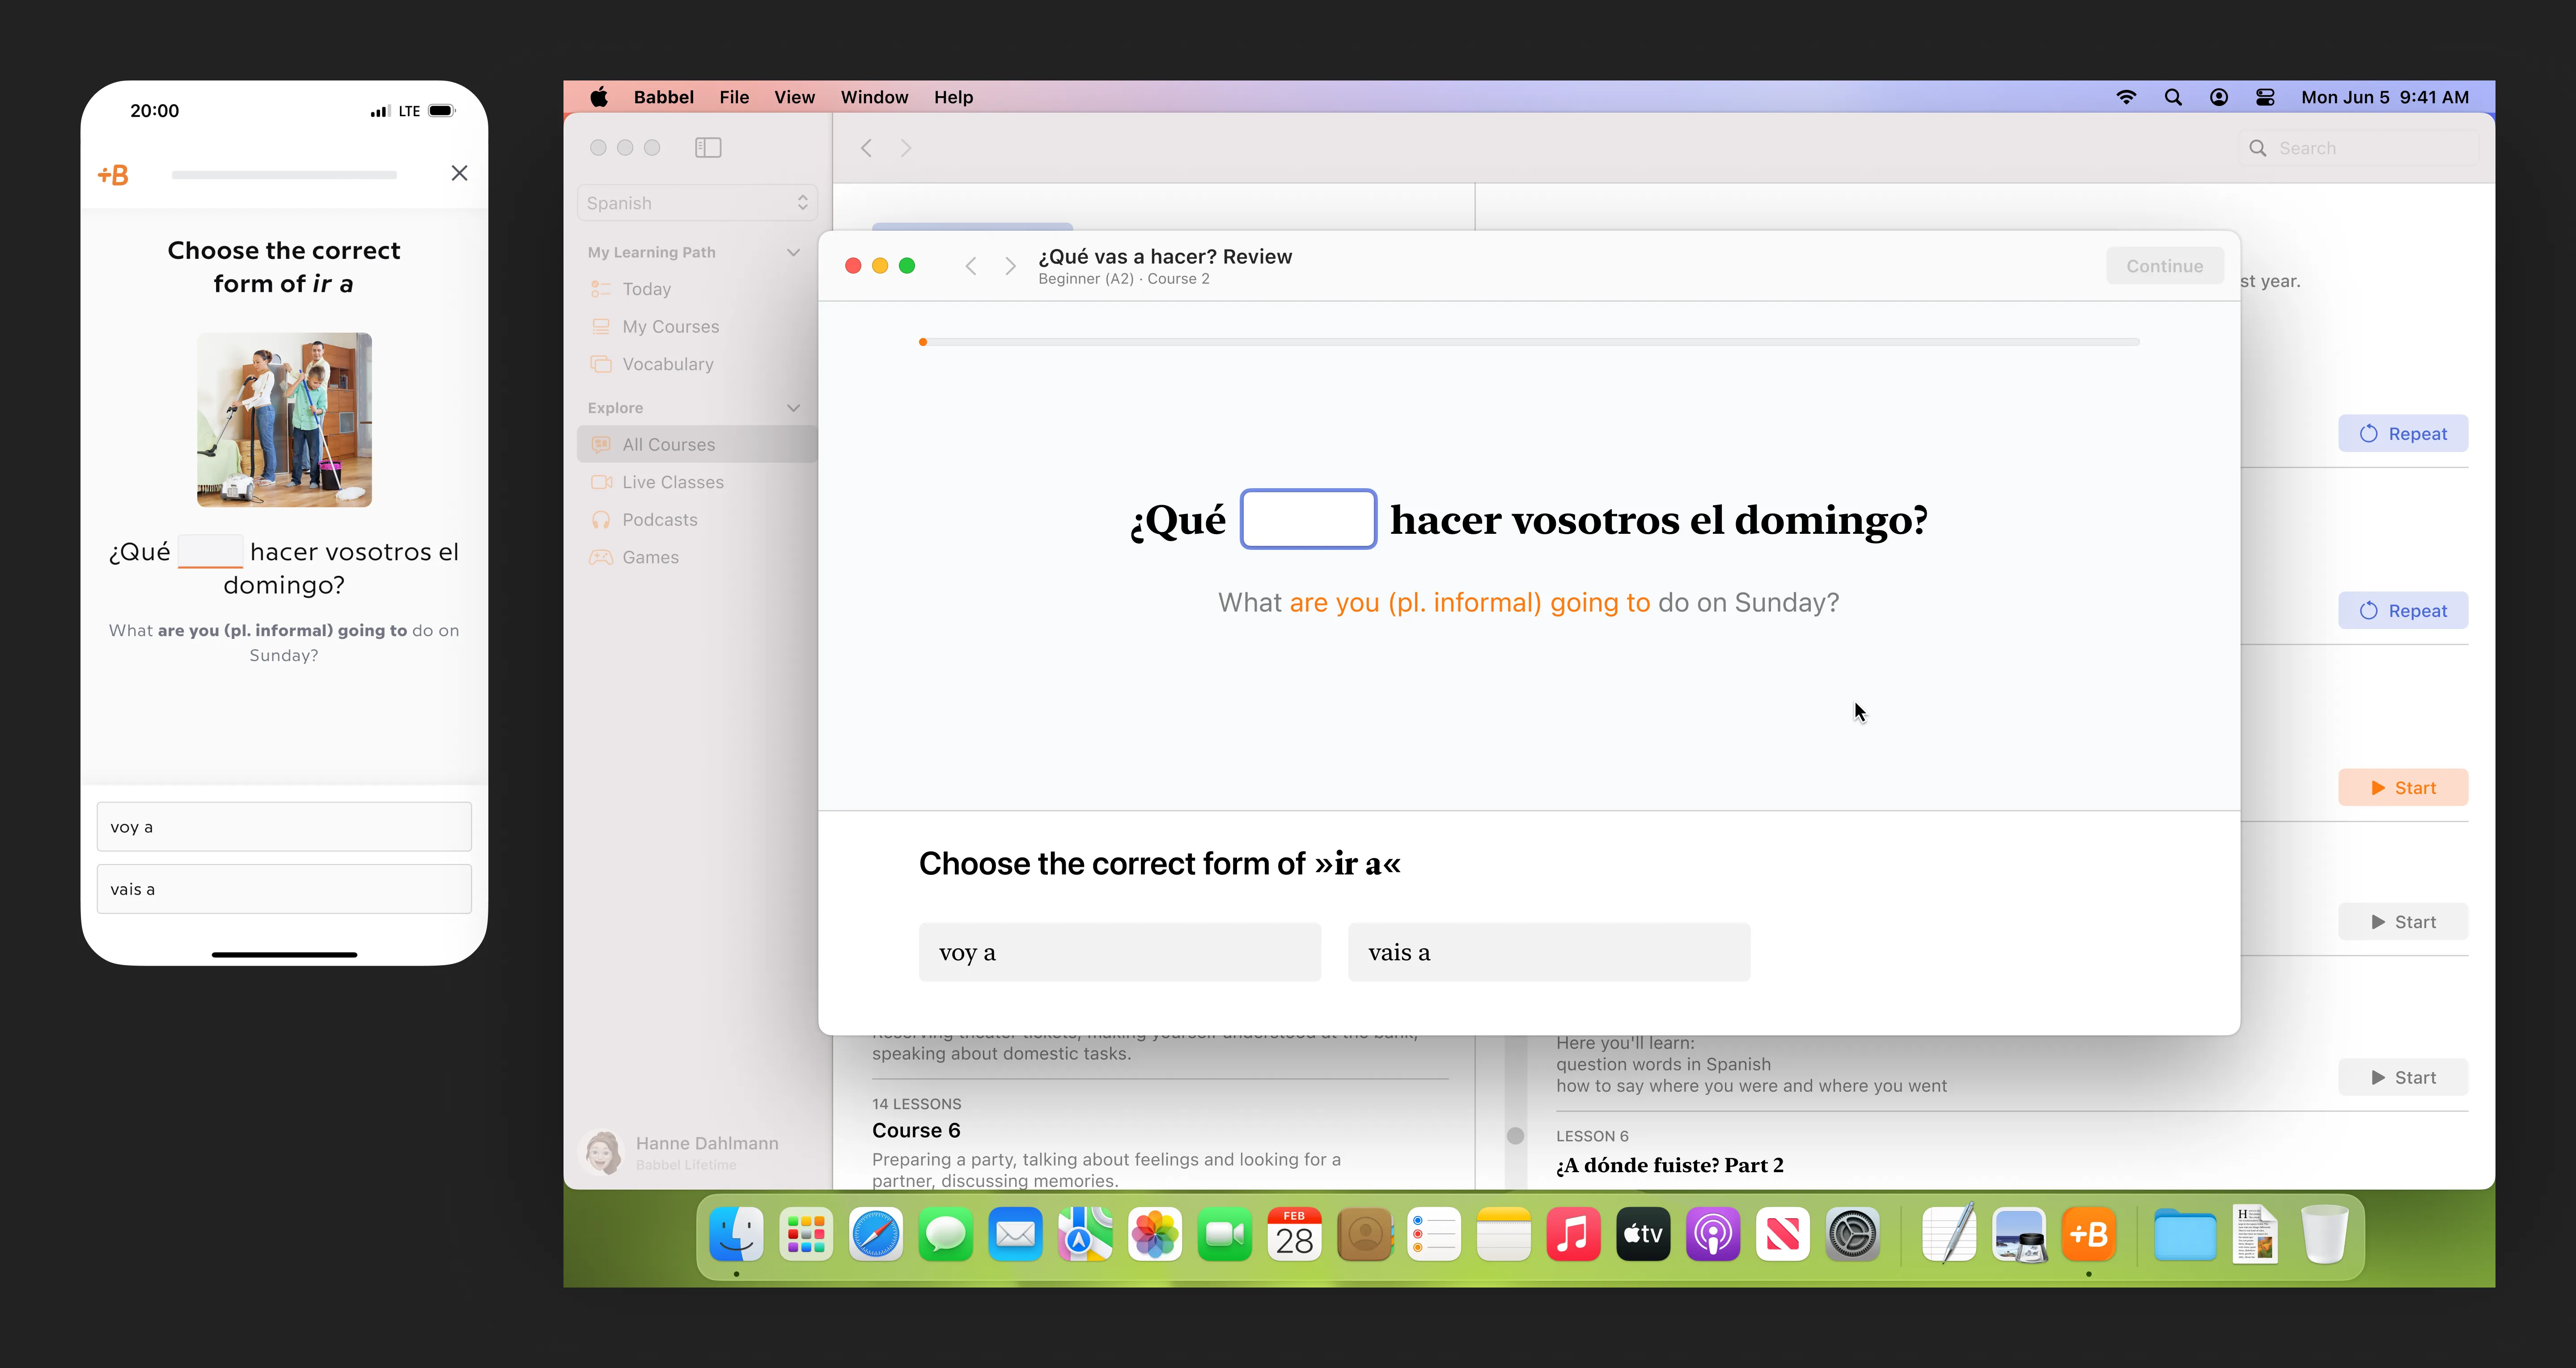Open Babbel app from the Dock
2576x1368 pixels.
[x=2088, y=1235]
